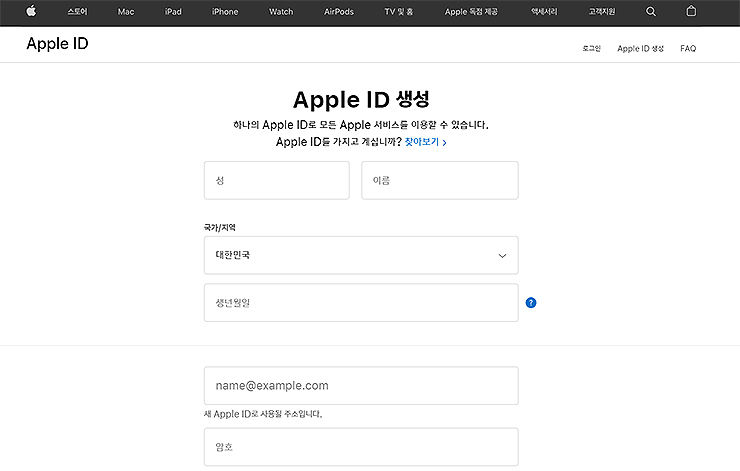Open the iPad menu item
Image resolution: width=740 pixels, height=471 pixels.
coord(173,11)
